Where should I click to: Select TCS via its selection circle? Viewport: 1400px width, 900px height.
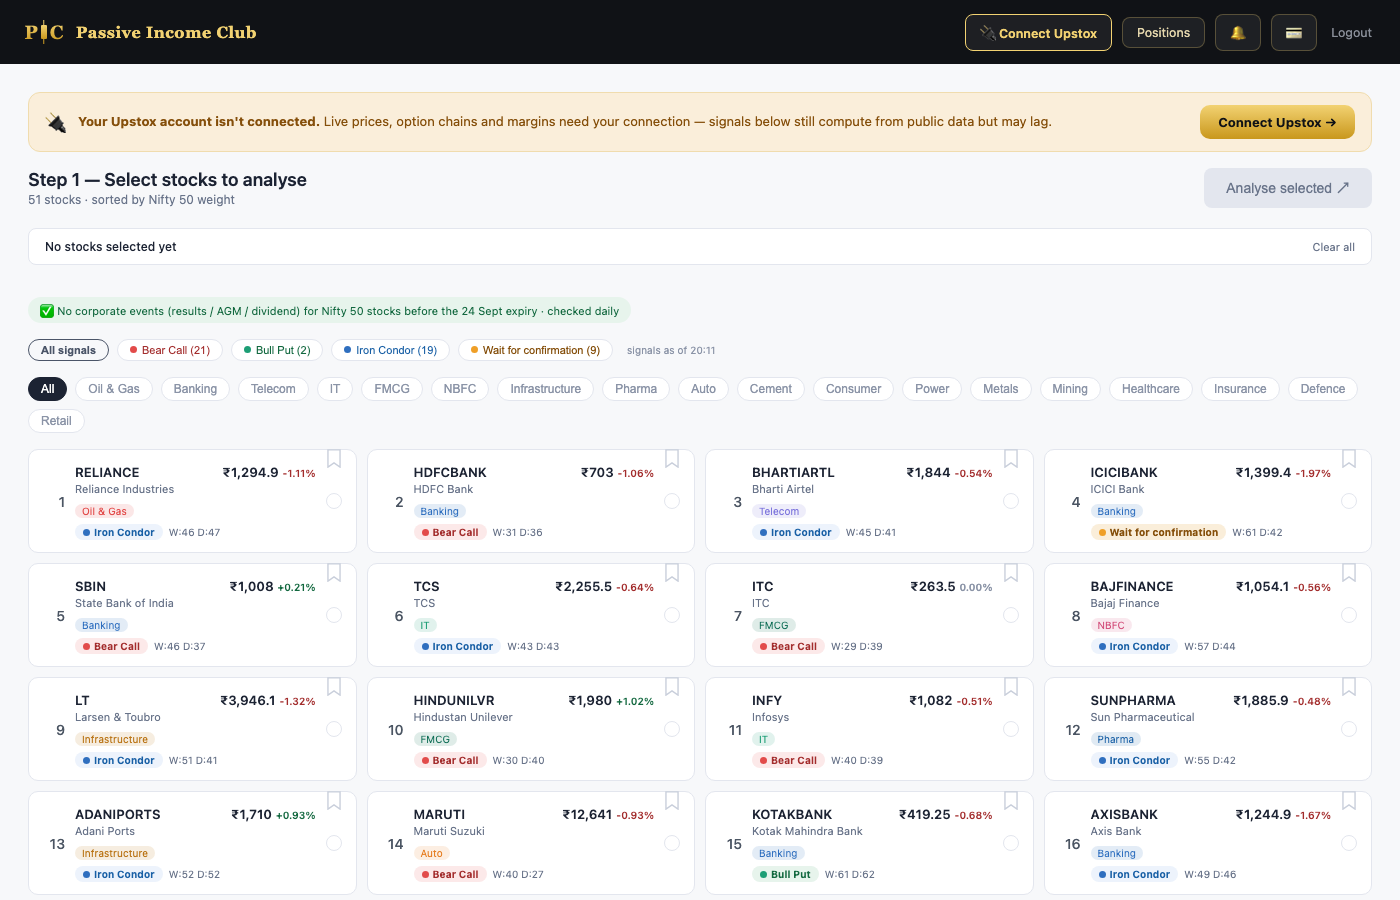672,615
